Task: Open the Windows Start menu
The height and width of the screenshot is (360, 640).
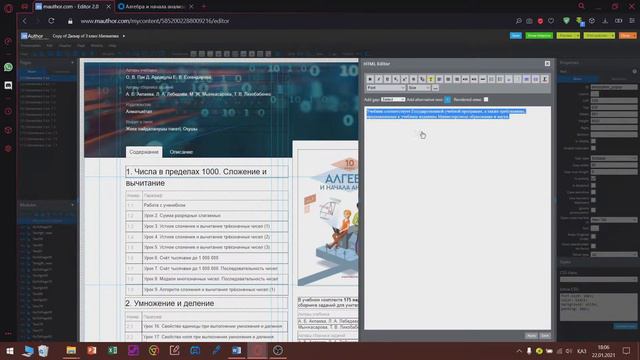Action: coord(9,351)
